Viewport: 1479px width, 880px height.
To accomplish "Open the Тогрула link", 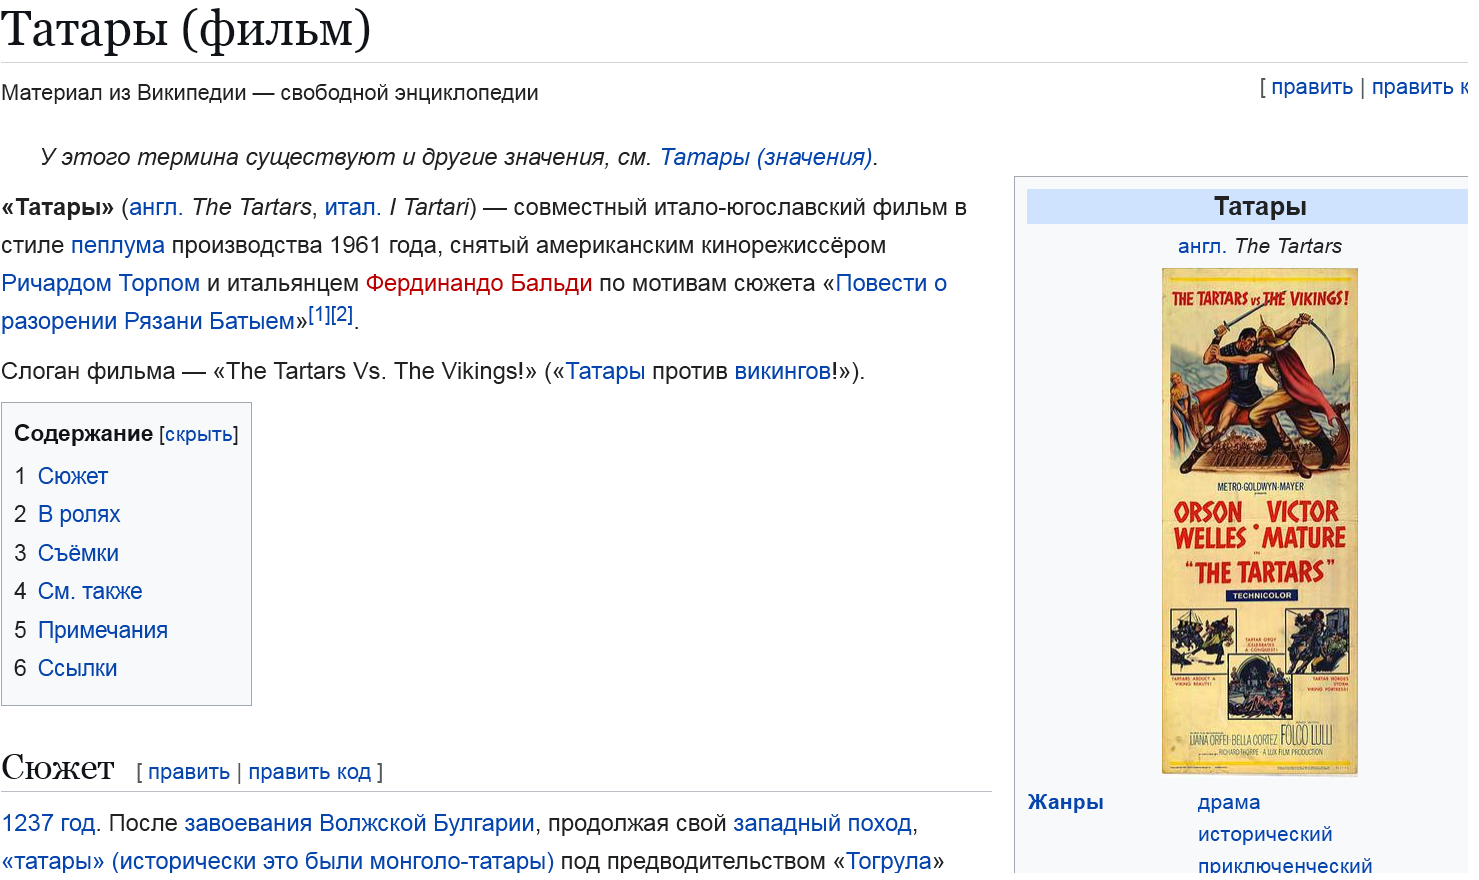I will point(889,861).
